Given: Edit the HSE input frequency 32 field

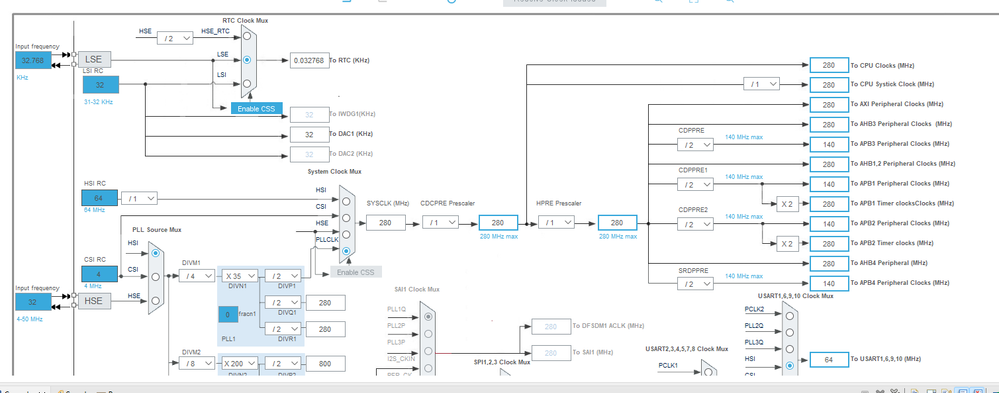Looking at the screenshot, I should (34, 302).
